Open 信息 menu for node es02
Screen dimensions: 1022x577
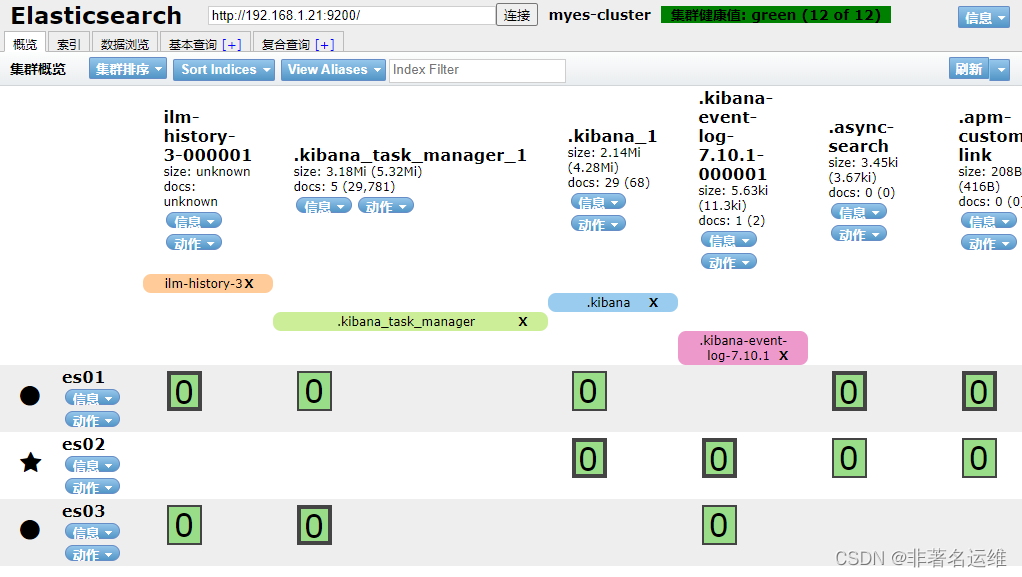tap(92, 465)
